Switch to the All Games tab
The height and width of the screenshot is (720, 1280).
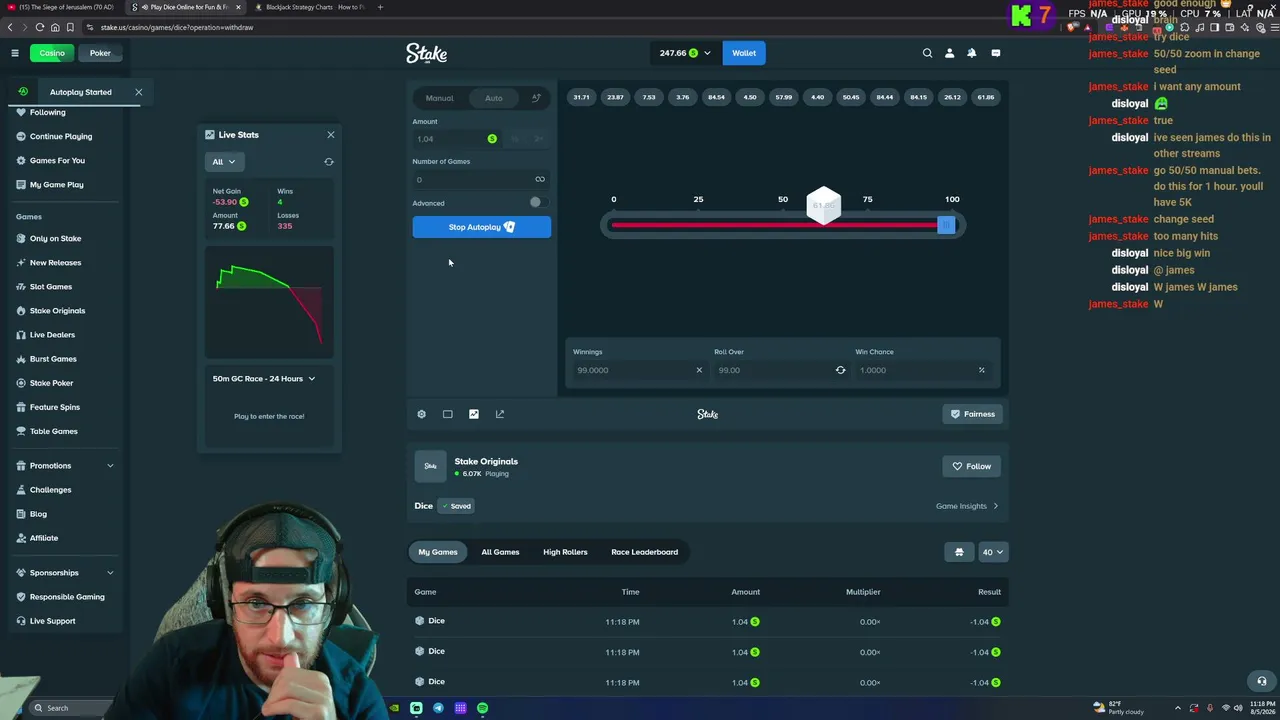click(x=500, y=552)
